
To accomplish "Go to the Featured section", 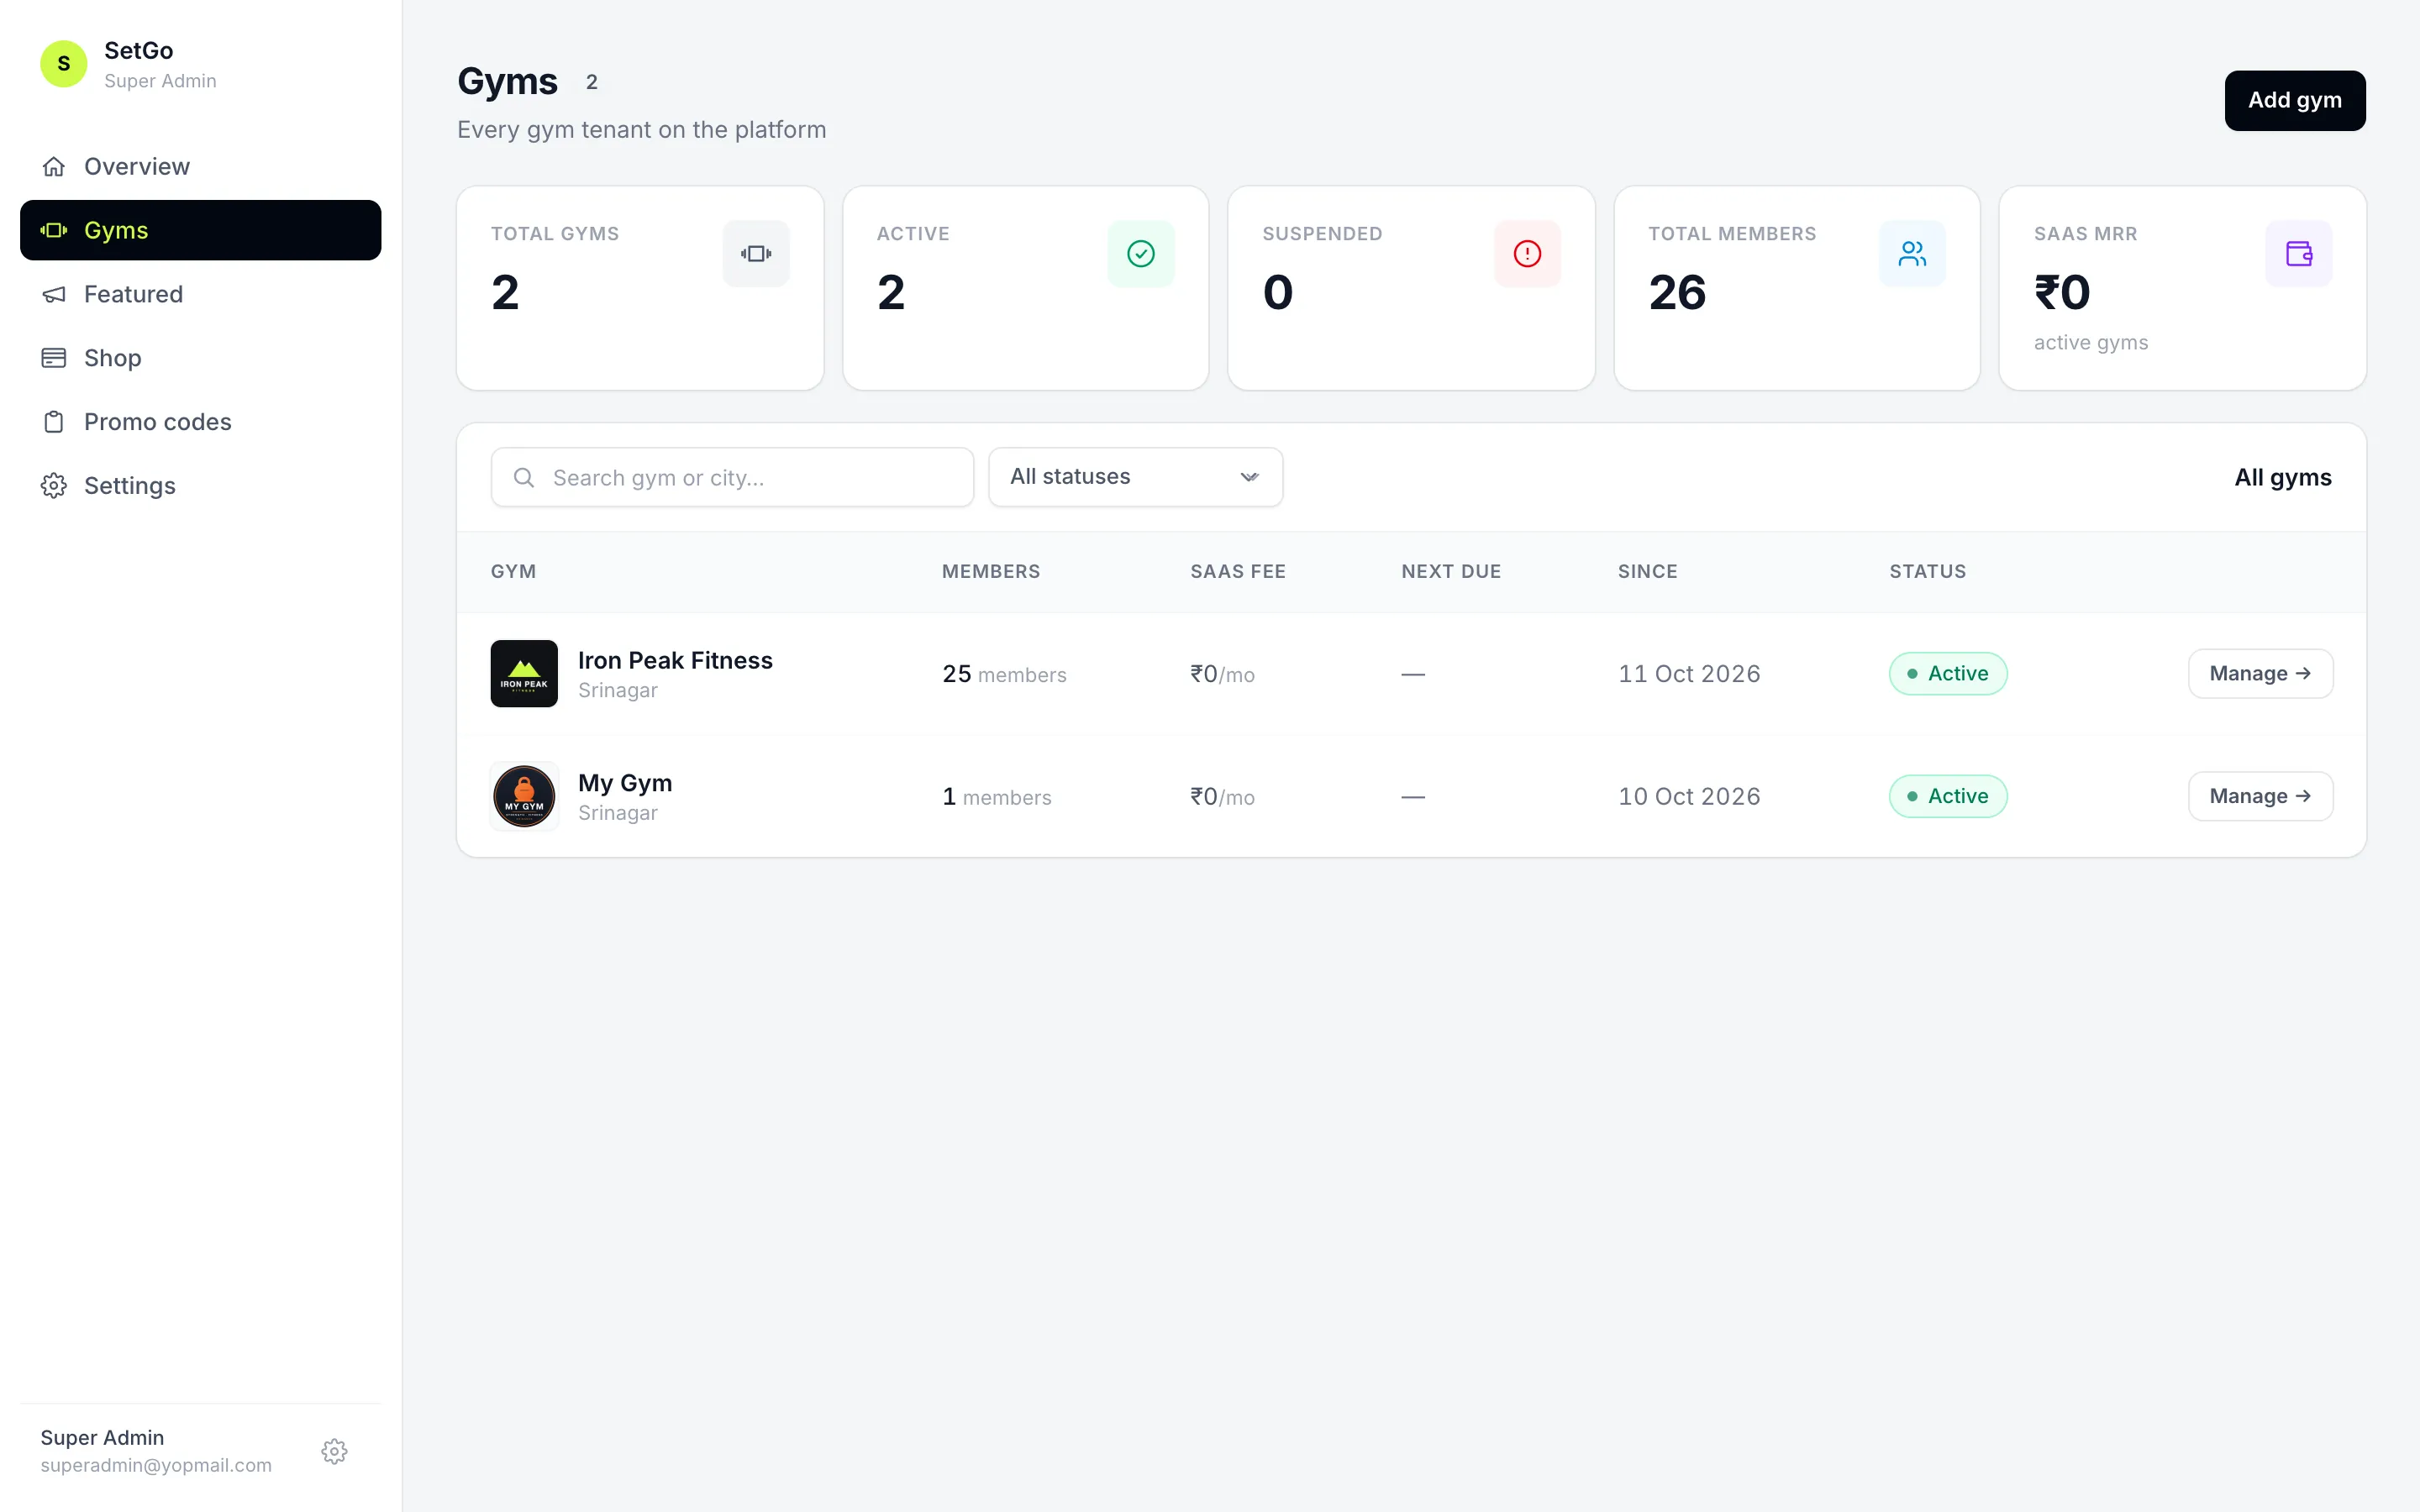I will [x=200, y=294].
